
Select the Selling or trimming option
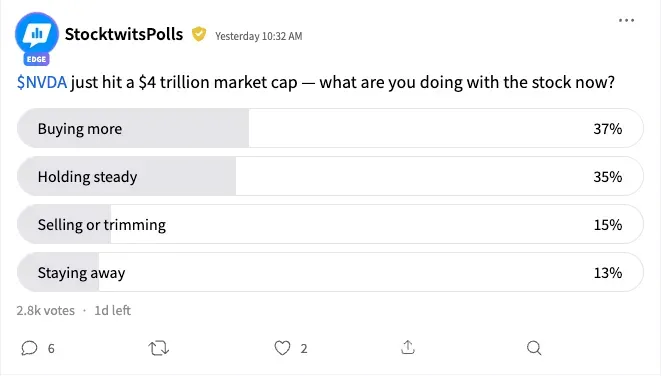point(330,224)
